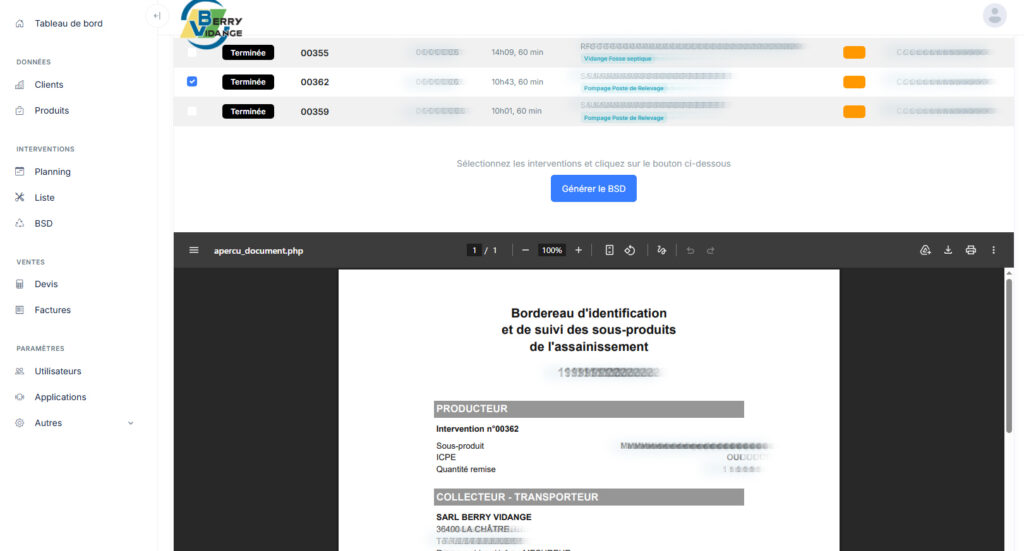Screen dimensions: 1024x551
Task: Open the PDF annotation draw tool
Action: (x=661, y=250)
